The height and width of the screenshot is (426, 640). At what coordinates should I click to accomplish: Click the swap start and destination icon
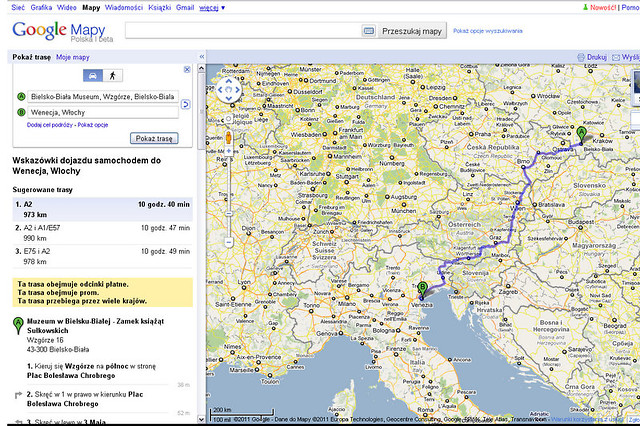click(x=186, y=104)
